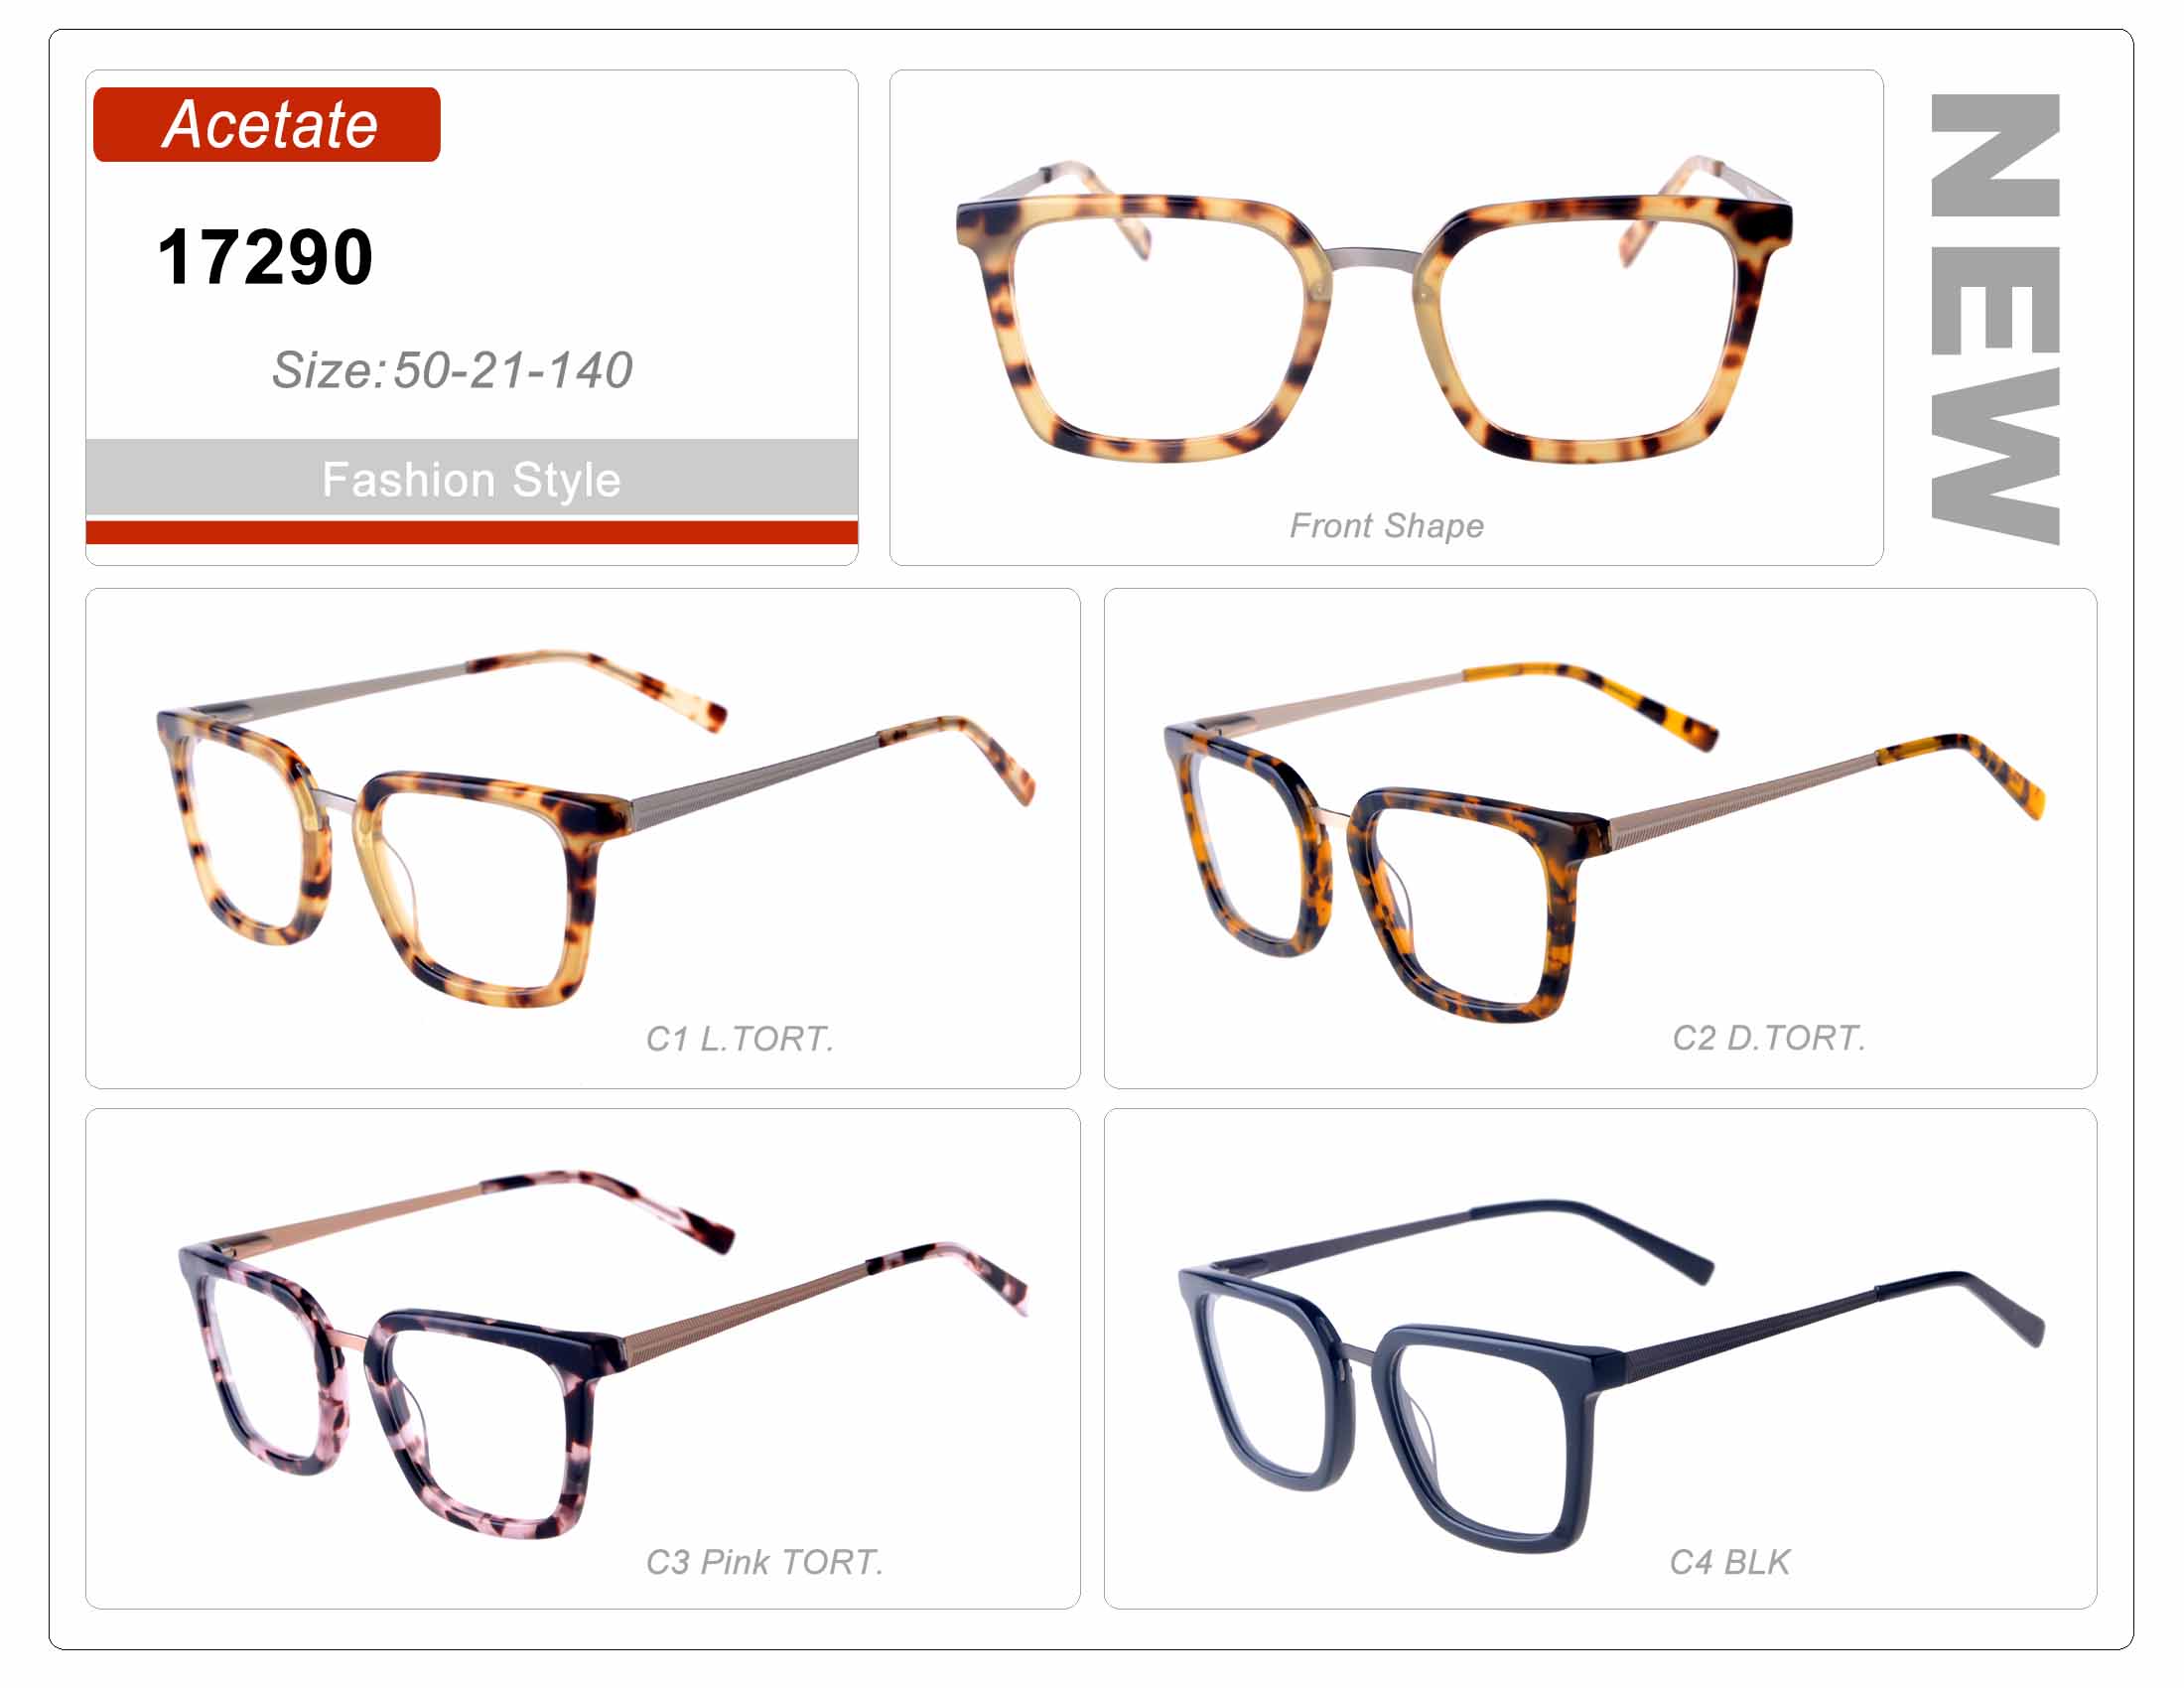The height and width of the screenshot is (1688, 2184).
Task: Click the C2 D.TORT. label
Action: pos(1769,1038)
